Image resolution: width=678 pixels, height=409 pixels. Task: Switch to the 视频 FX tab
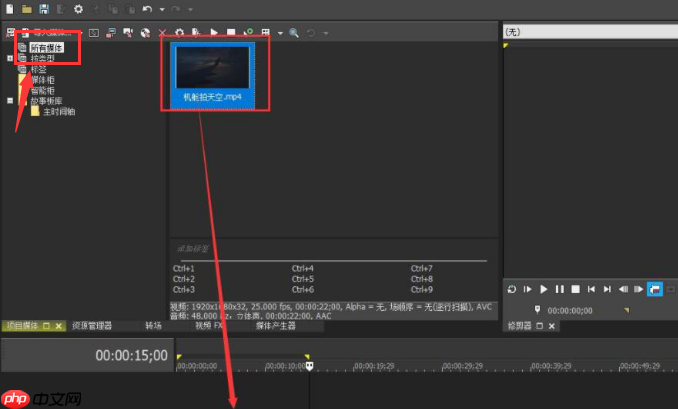click(x=209, y=326)
